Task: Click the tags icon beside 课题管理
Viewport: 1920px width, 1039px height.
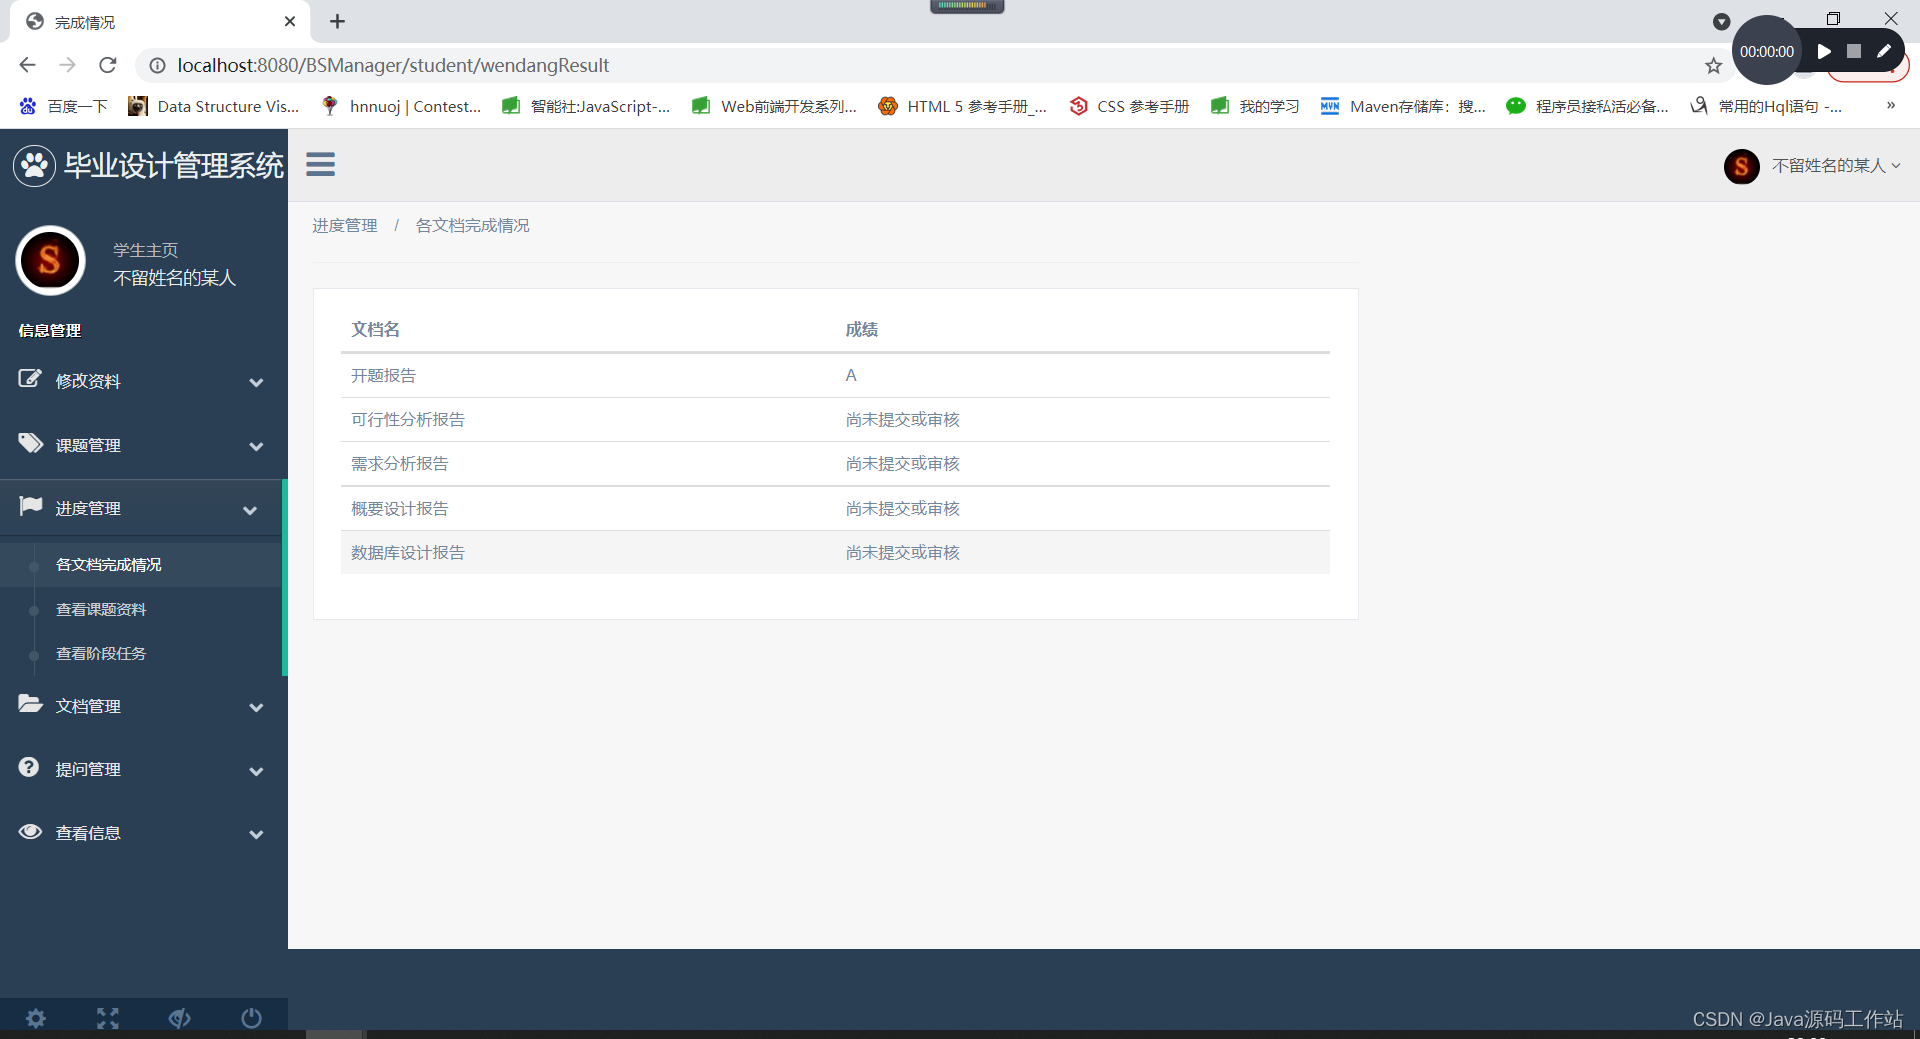Action: tap(30, 443)
